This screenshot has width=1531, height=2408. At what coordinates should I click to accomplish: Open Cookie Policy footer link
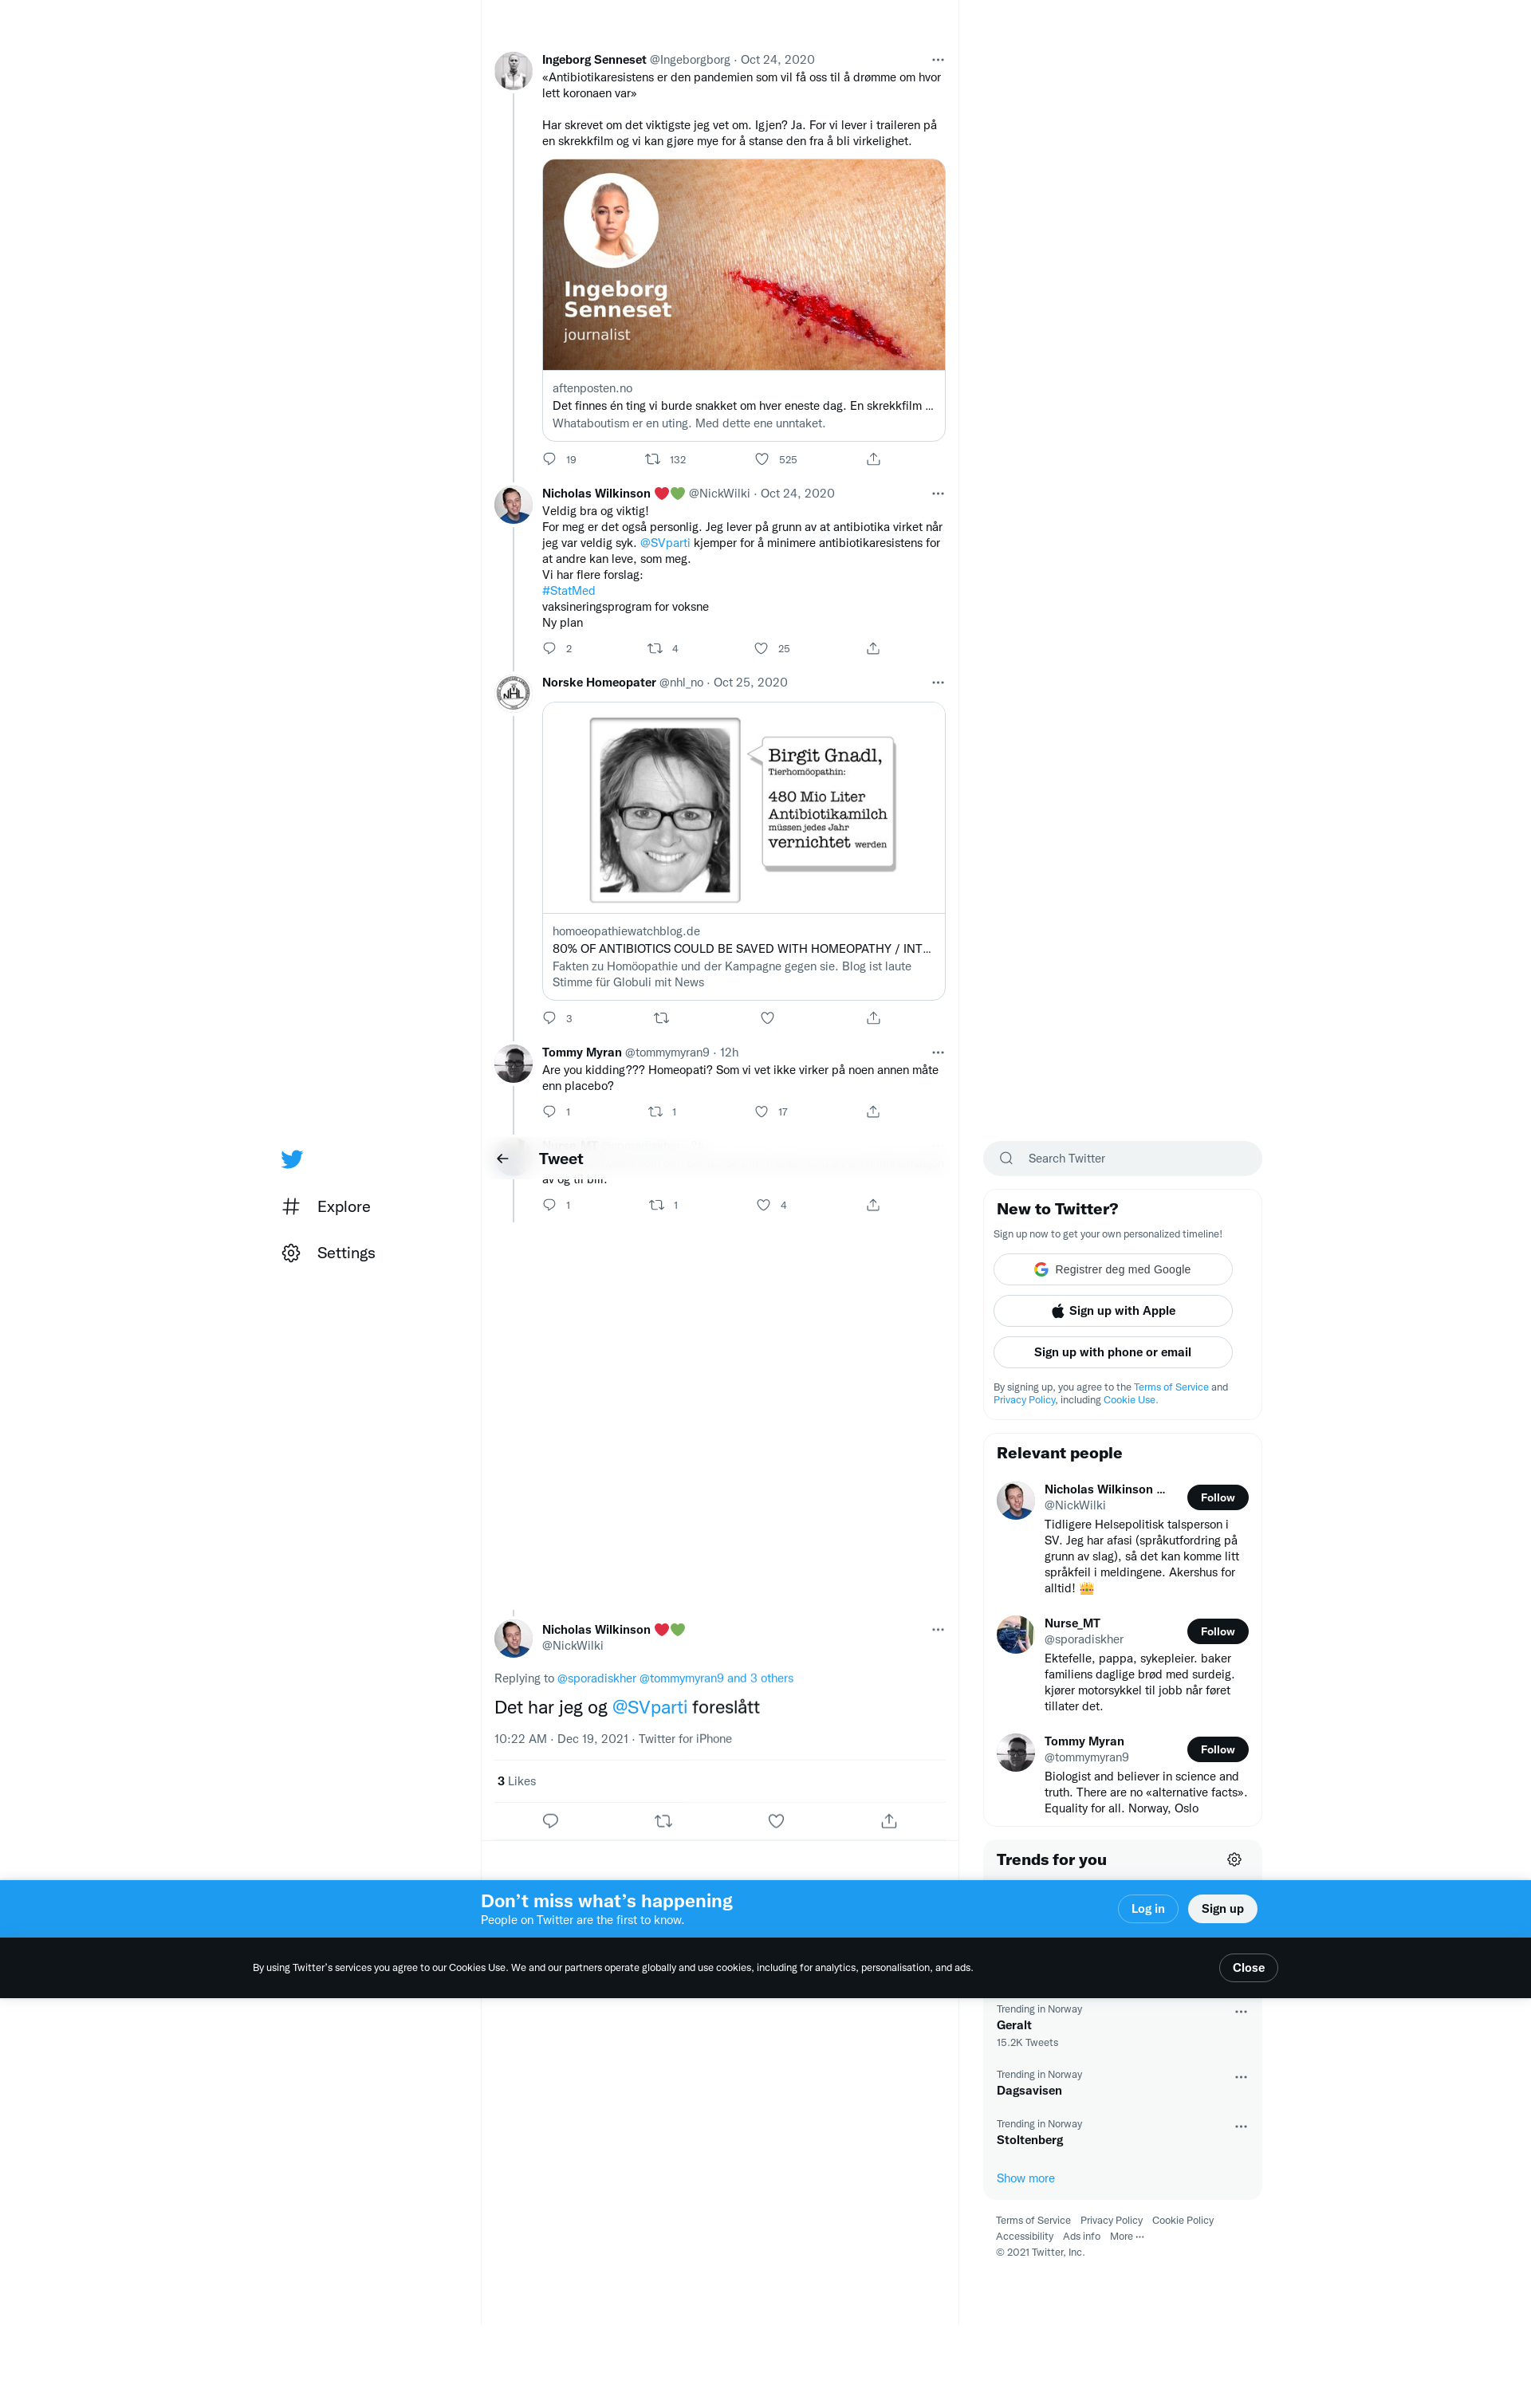[x=1183, y=2220]
